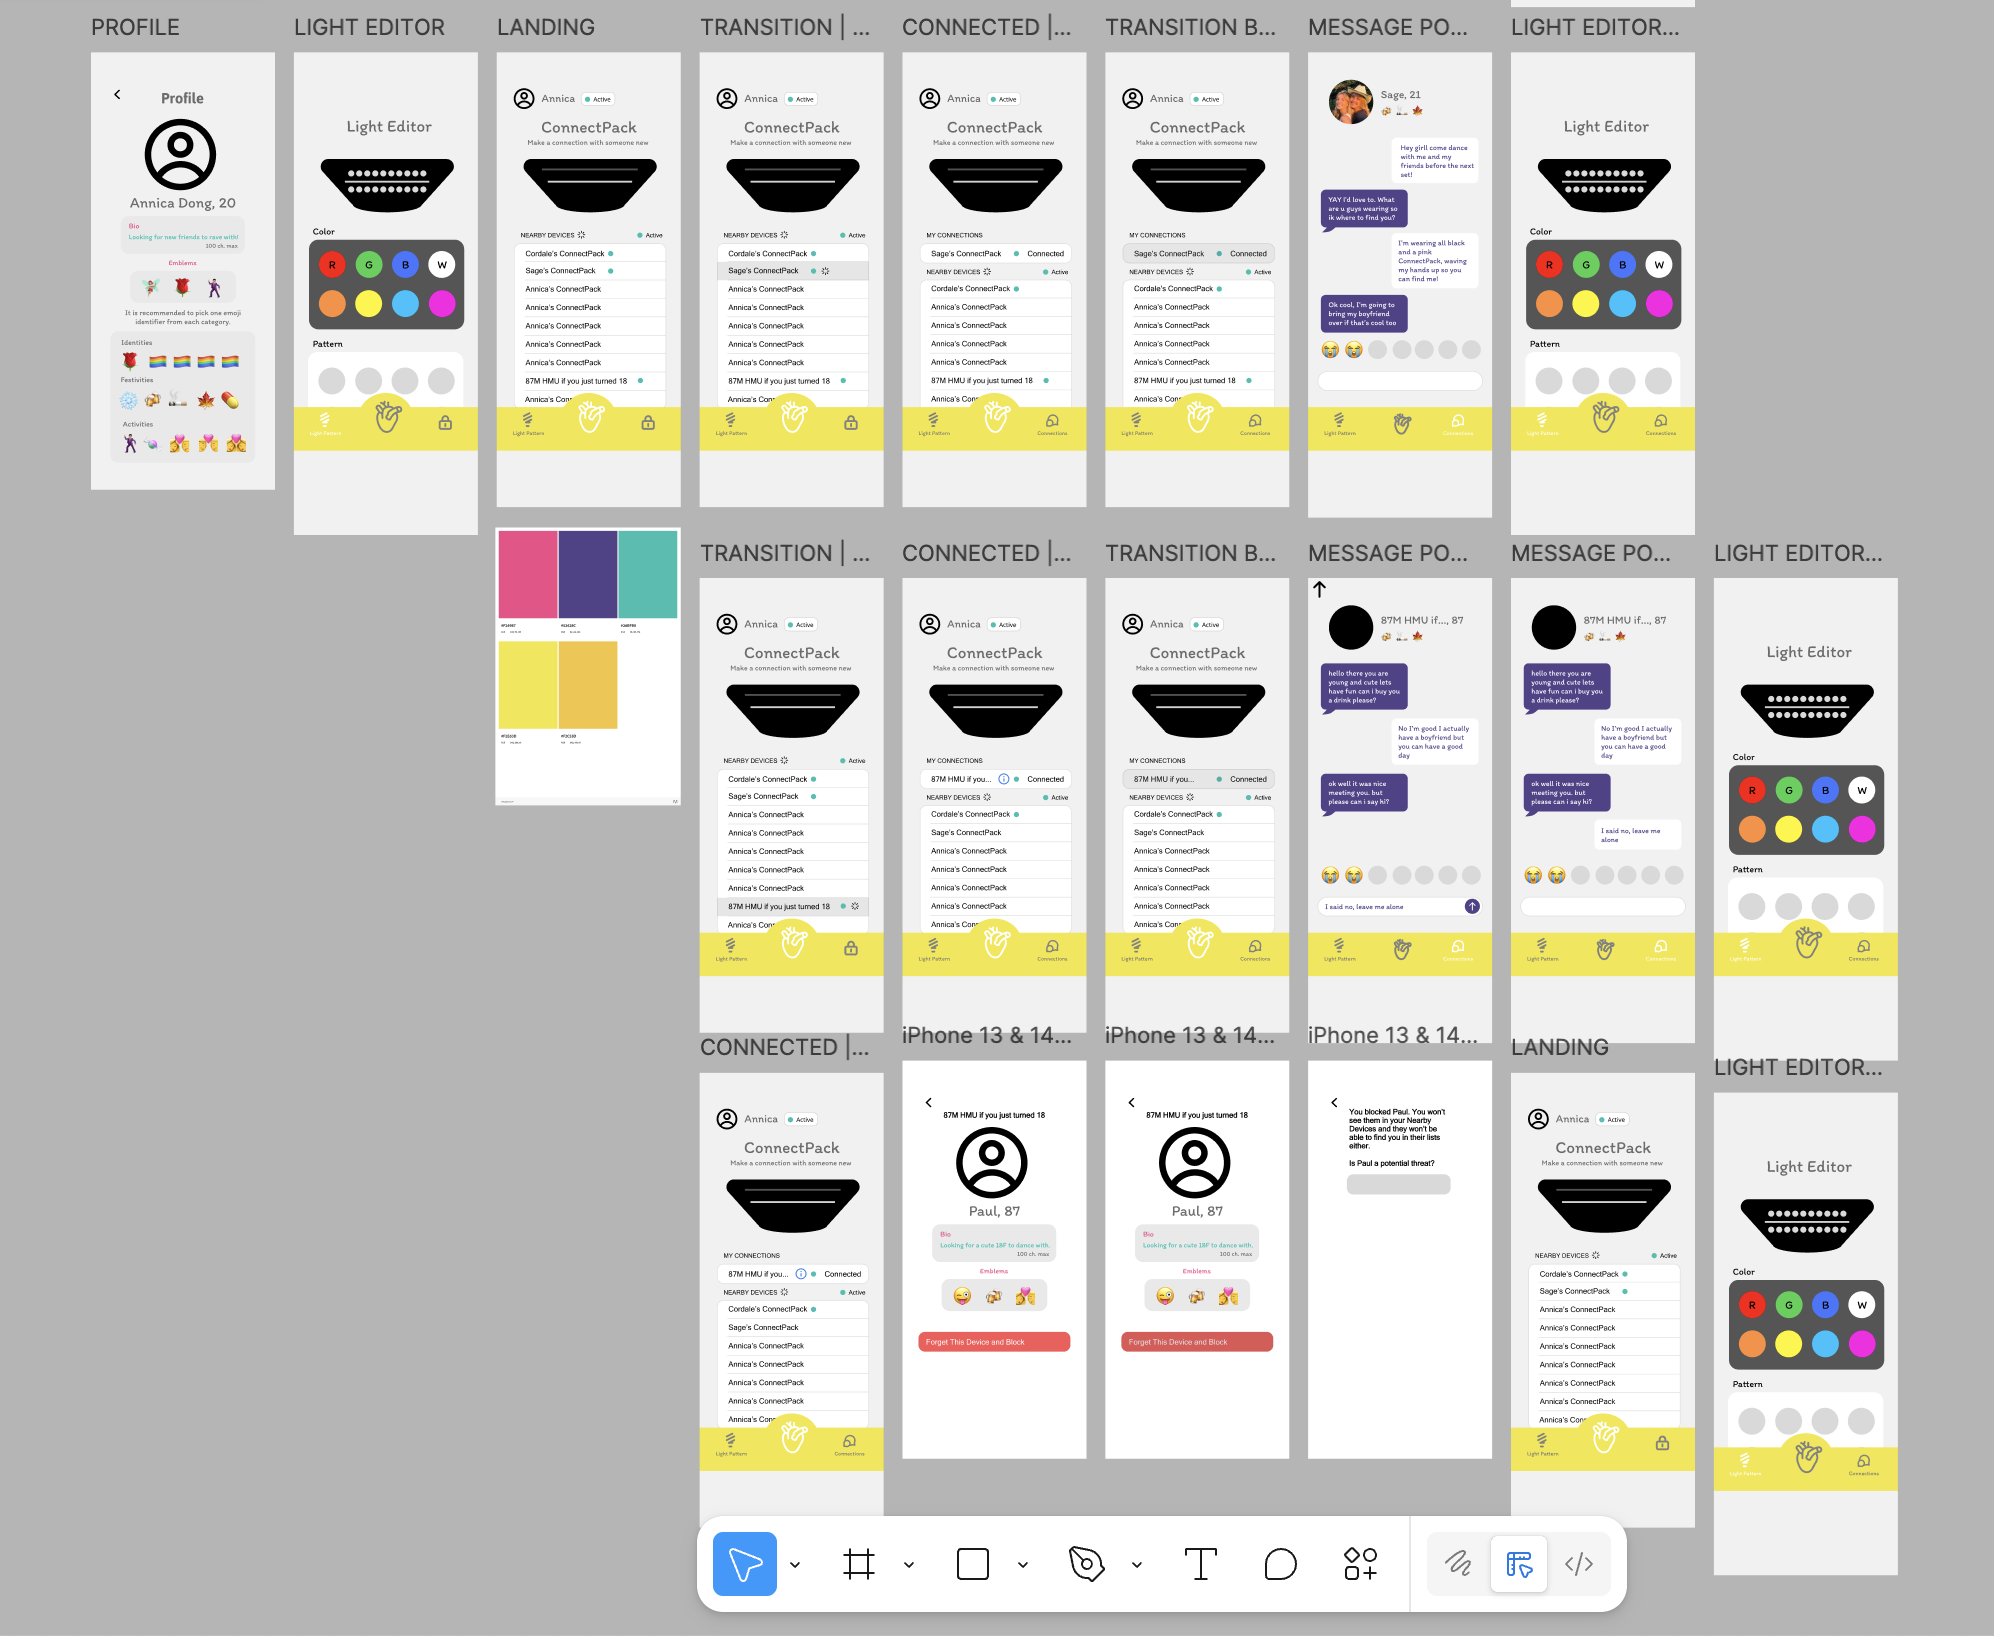Click the pink swatch in color palette frame
Viewport: 1994px width, 1636px height.
coord(527,575)
